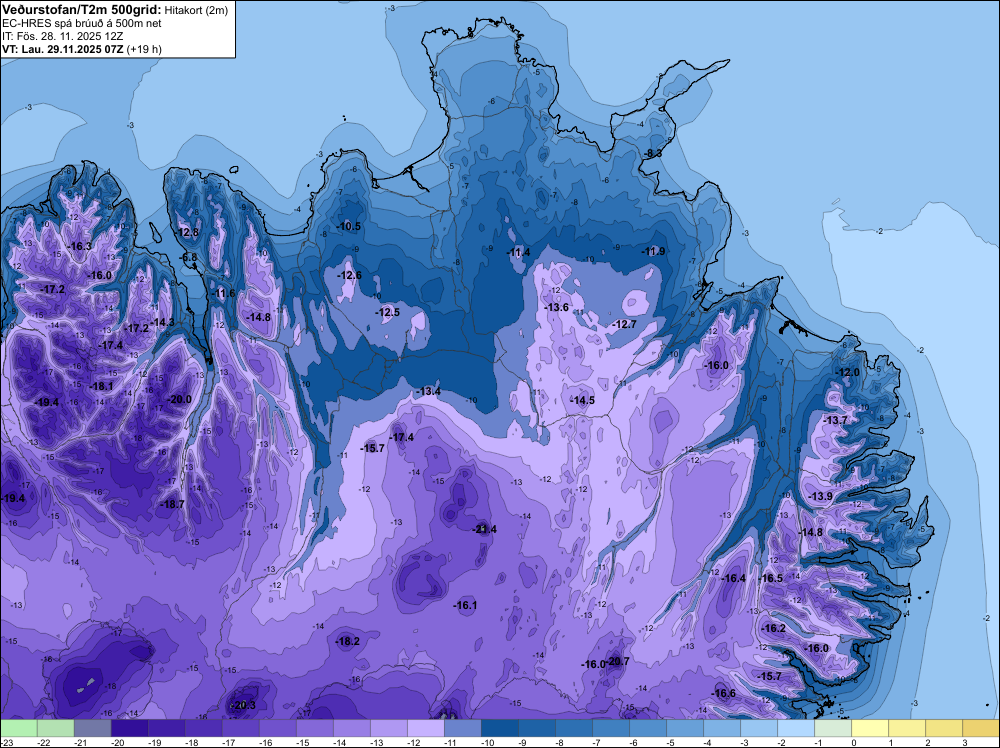Viewport: 1000px width, 748px height.
Task: Choose the legend swatch above label -11
Action: 462,728
